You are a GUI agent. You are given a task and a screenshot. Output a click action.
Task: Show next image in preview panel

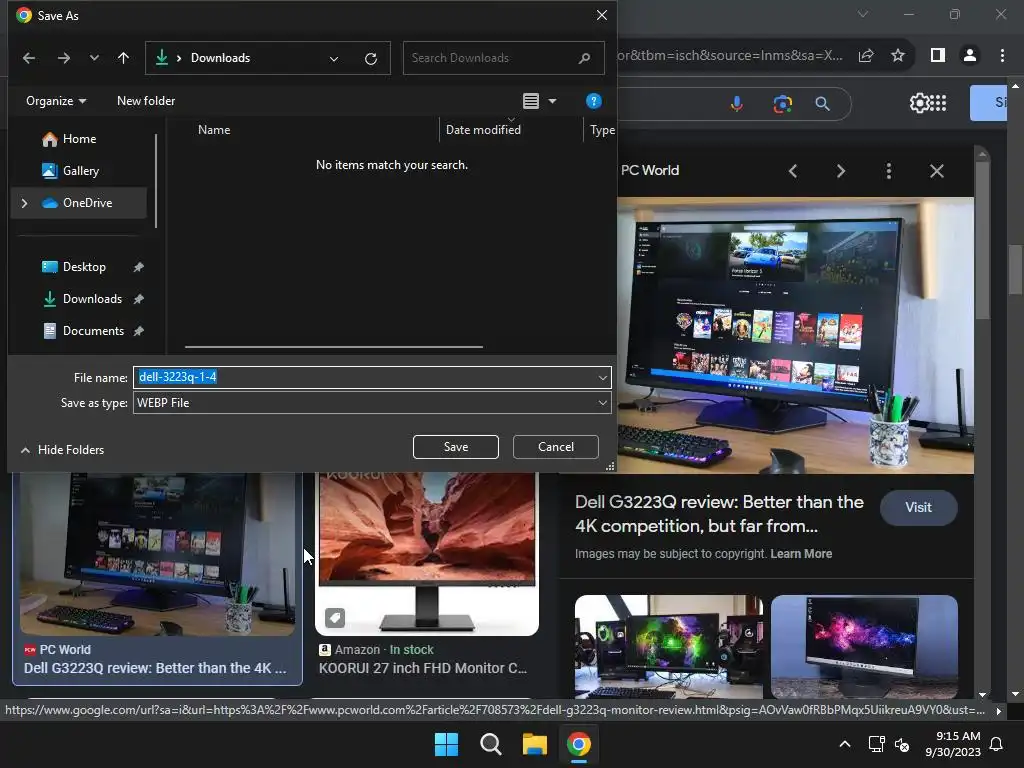(x=840, y=171)
